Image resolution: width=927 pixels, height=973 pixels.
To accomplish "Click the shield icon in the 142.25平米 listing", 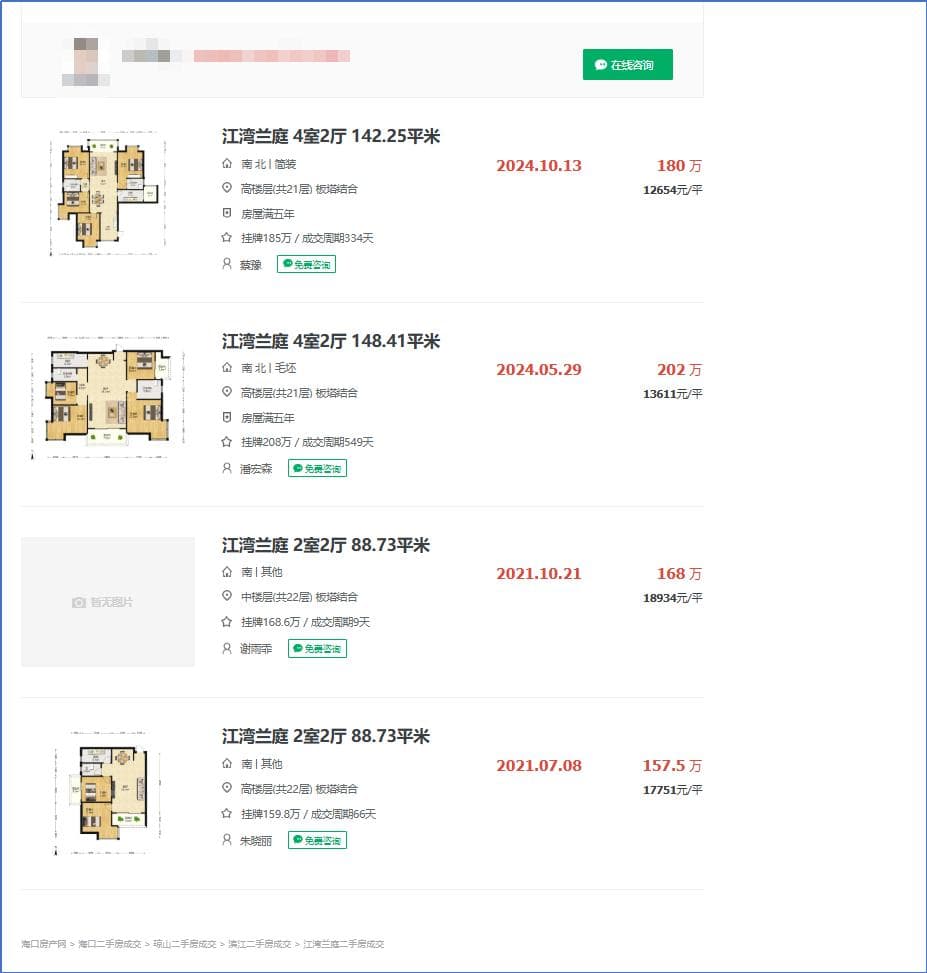I will coord(227,214).
